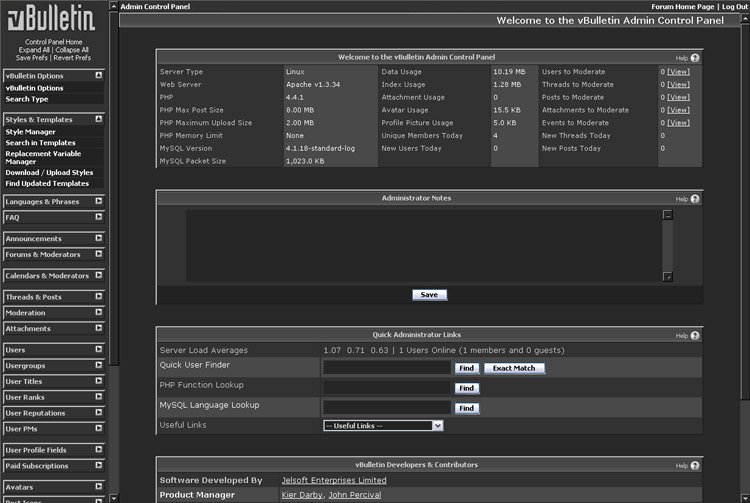Go to Control Panel Home
The width and height of the screenshot is (750, 503).
pyautogui.click(x=54, y=42)
